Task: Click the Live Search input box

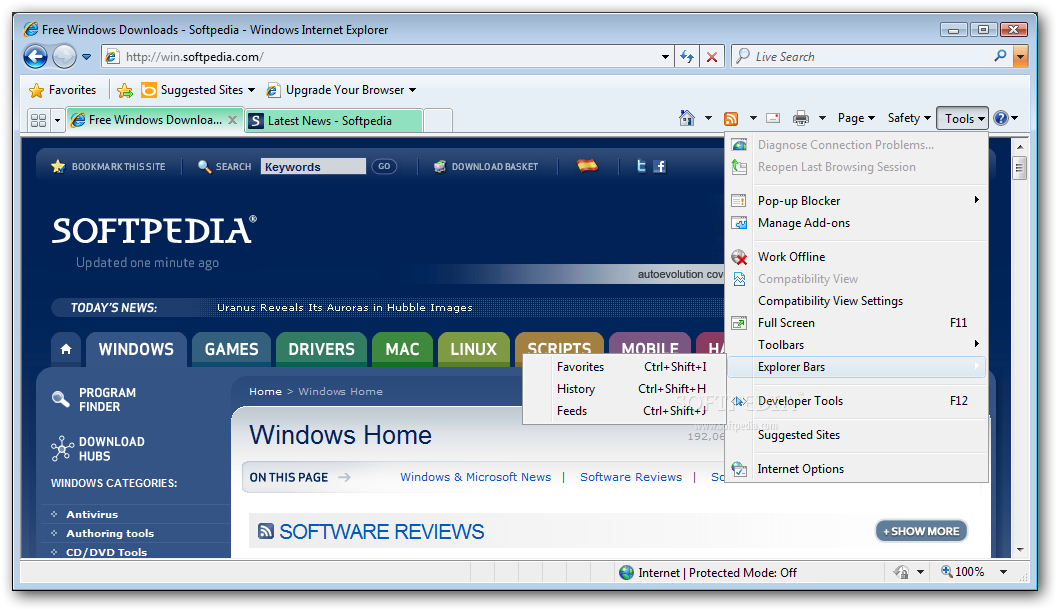Action: pos(862,57)
